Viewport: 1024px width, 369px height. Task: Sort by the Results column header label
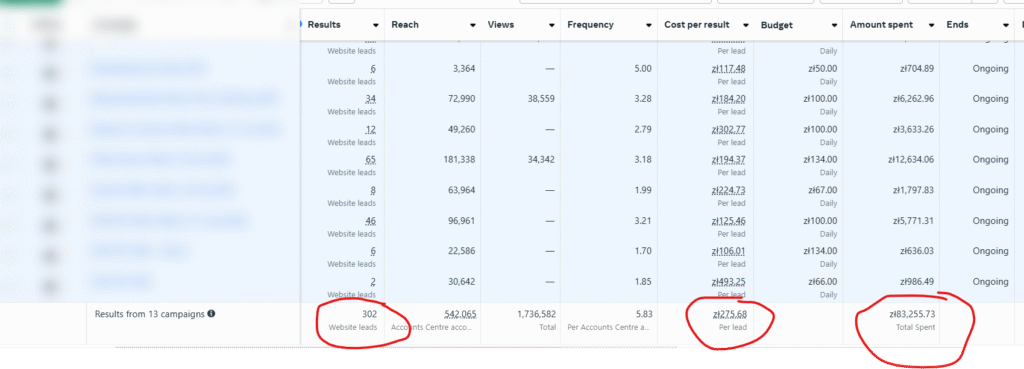point(324,25)
